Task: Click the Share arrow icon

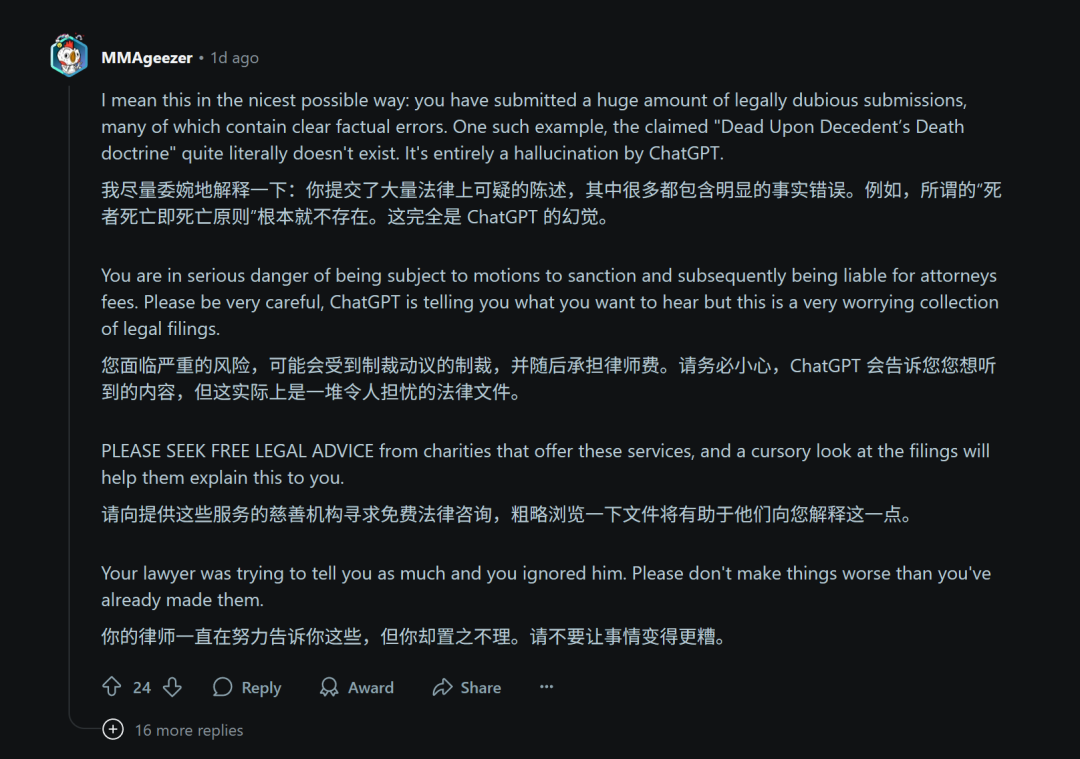Action: [x=442, y=687]
